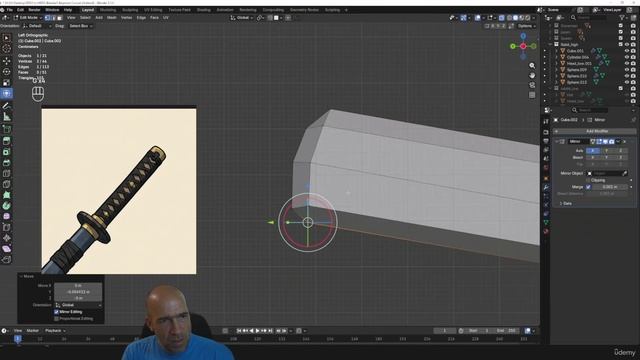Open the Modifier properties wrench tab

[546, 187]
